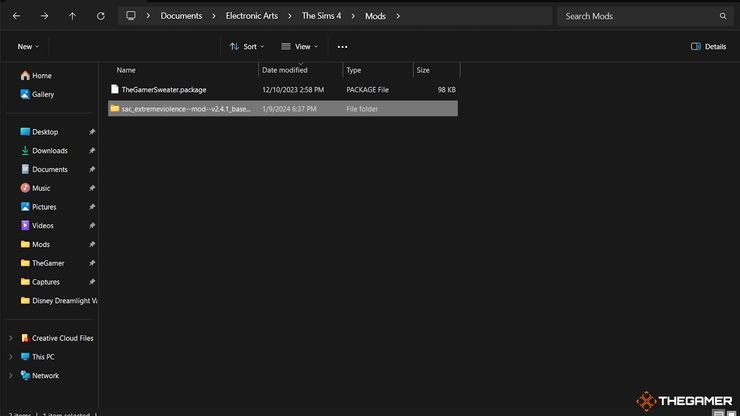Open Pictures quick access folder
This screenshot has height=416, width=740.
(38, 207)
